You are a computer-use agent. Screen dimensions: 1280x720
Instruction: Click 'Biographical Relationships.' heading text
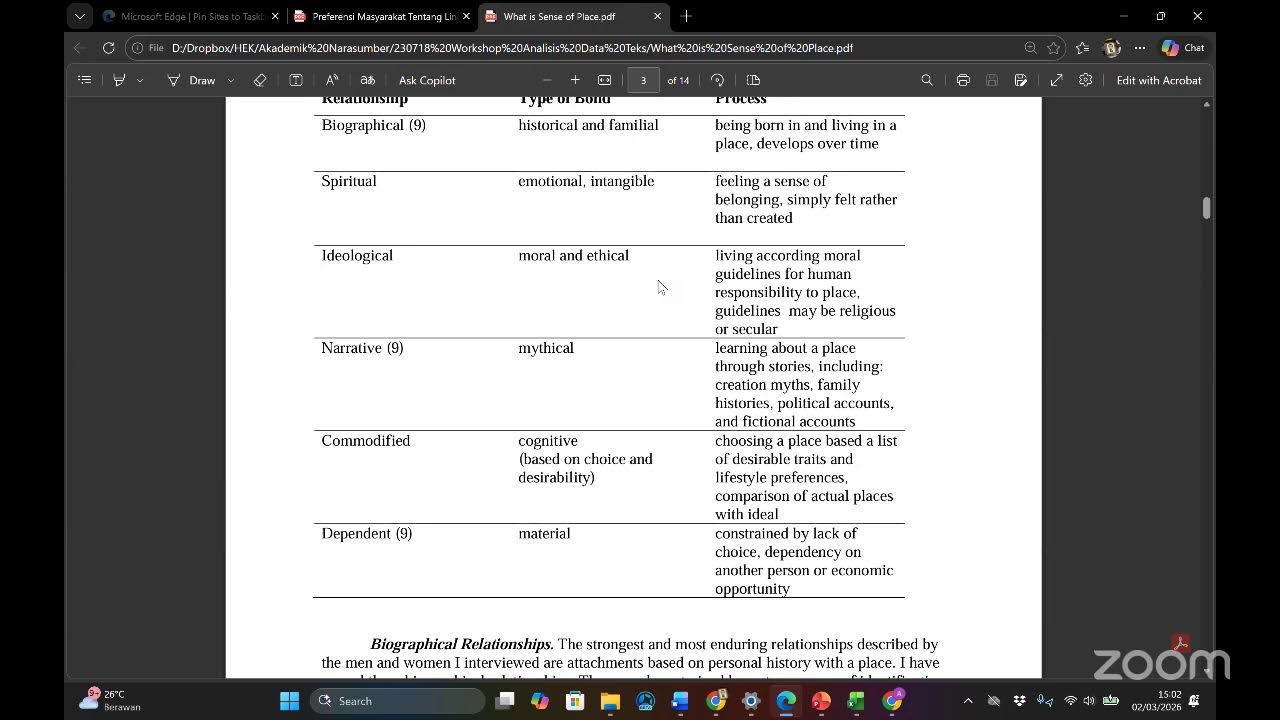tap(462, 644)
